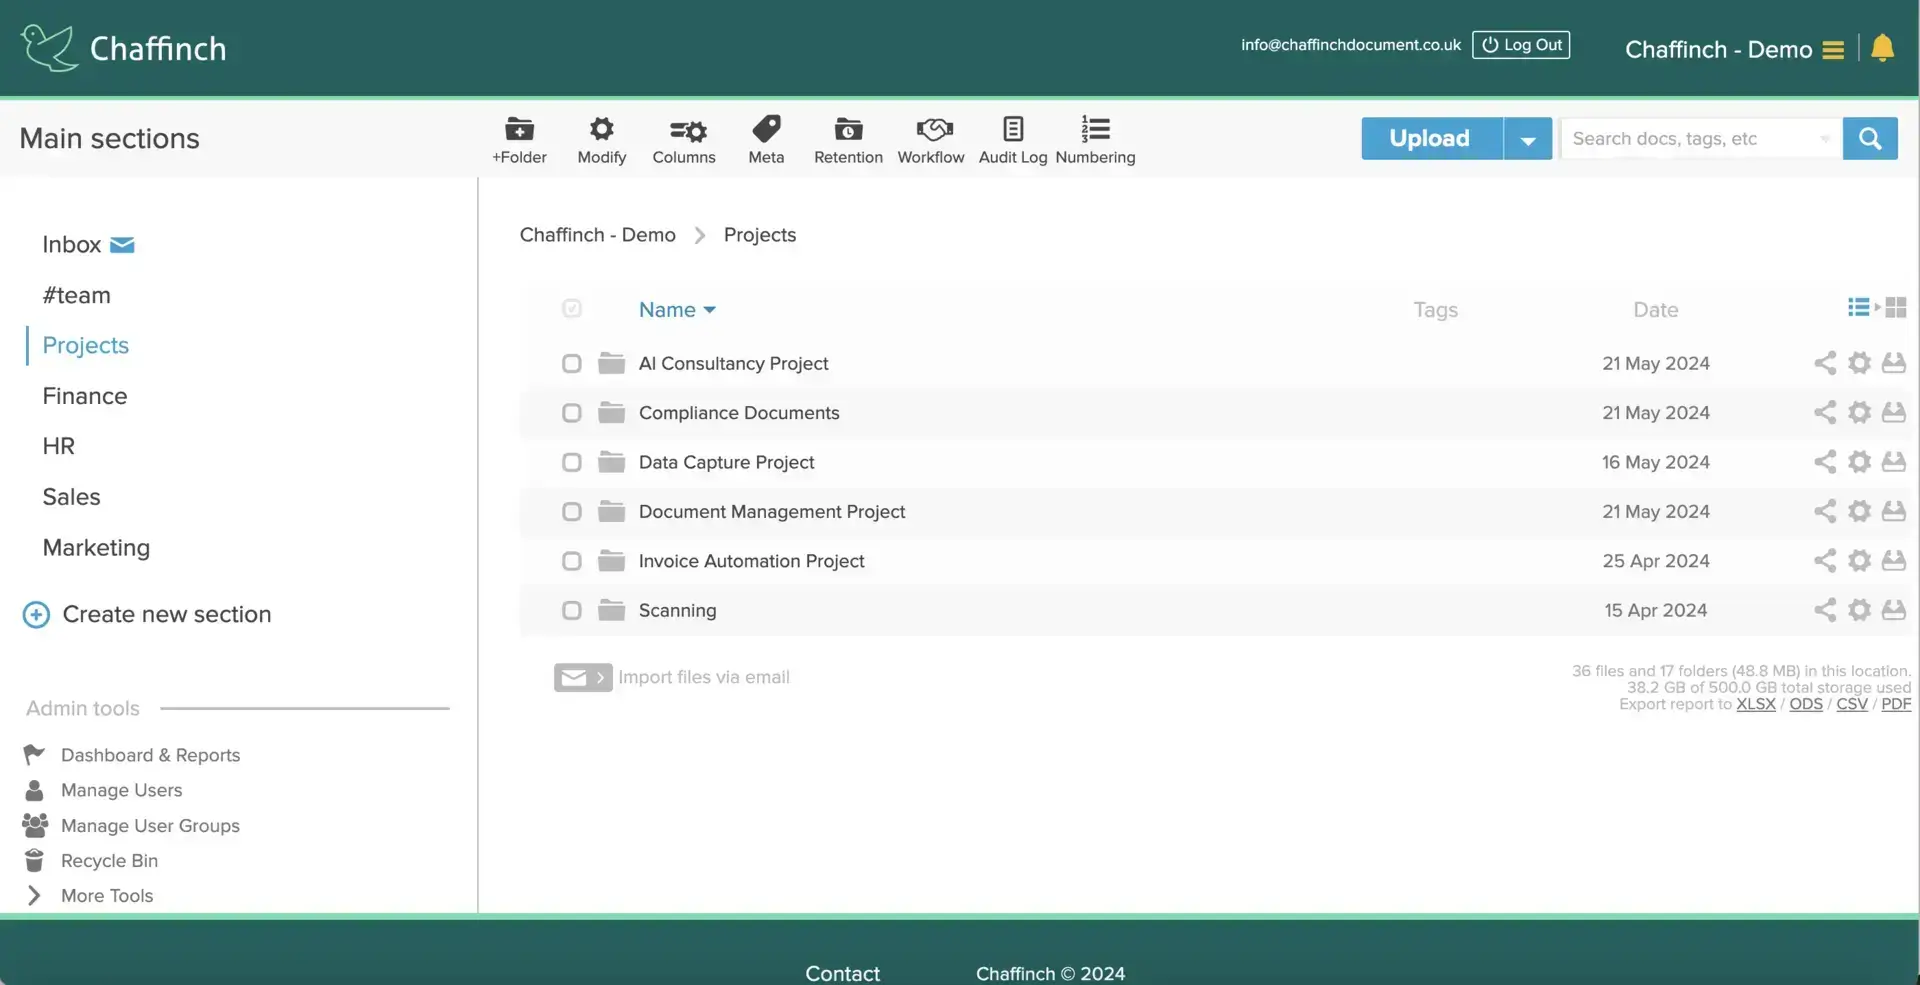The image size is (1920, 985).
Task: Tick the select-all checkbox in header
Action: click(x=571, y=309)
